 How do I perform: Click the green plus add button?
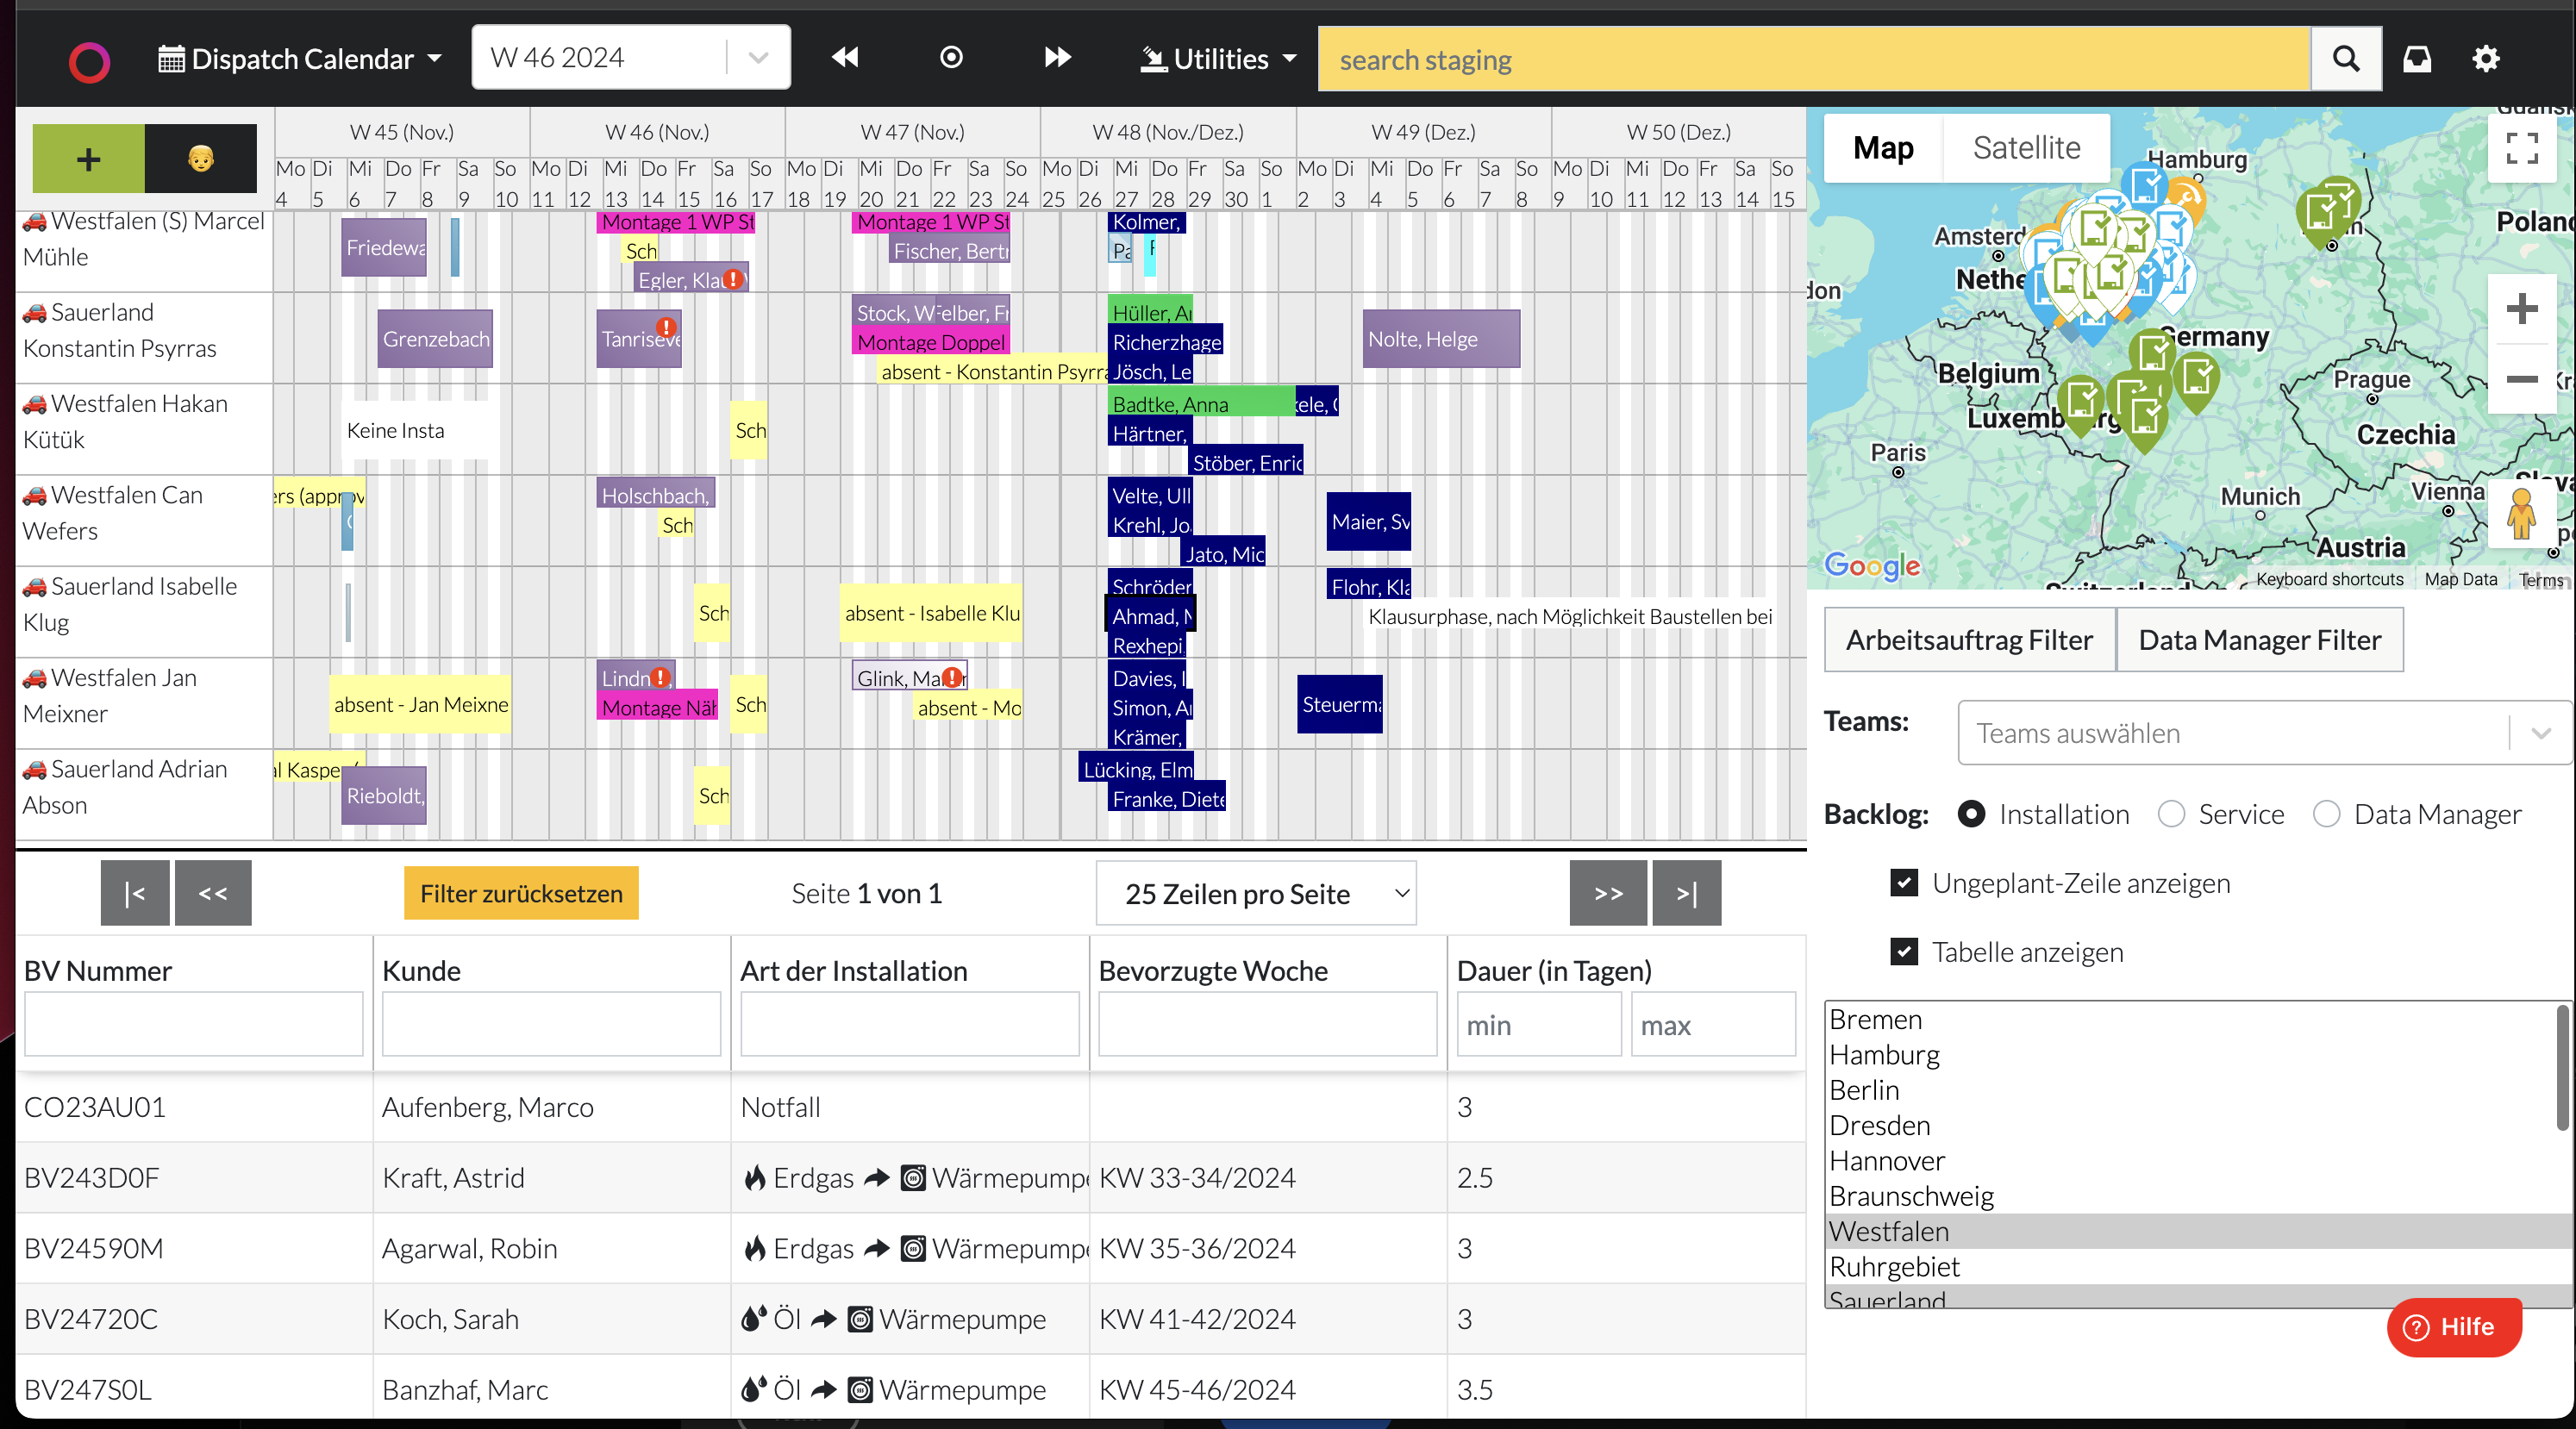coord(89,158)
